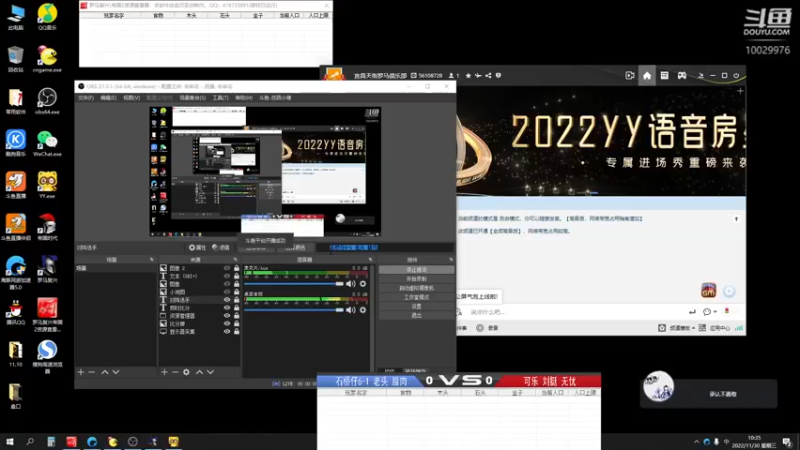Click the star favorite icon in YY title bar

(468, 76)
